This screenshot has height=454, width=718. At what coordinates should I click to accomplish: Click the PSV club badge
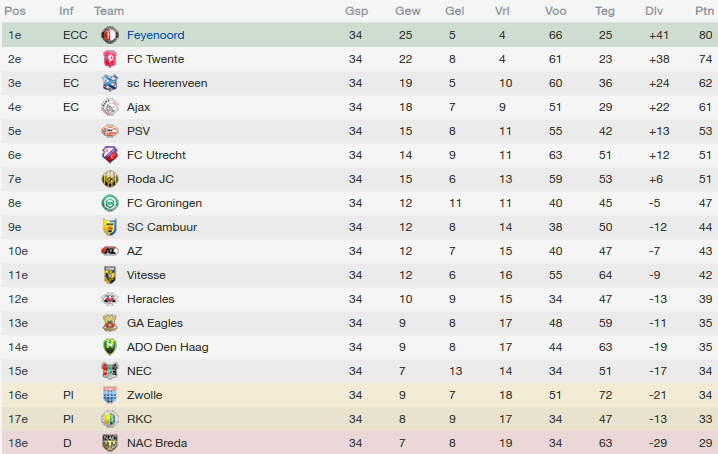tap(110, 131)
